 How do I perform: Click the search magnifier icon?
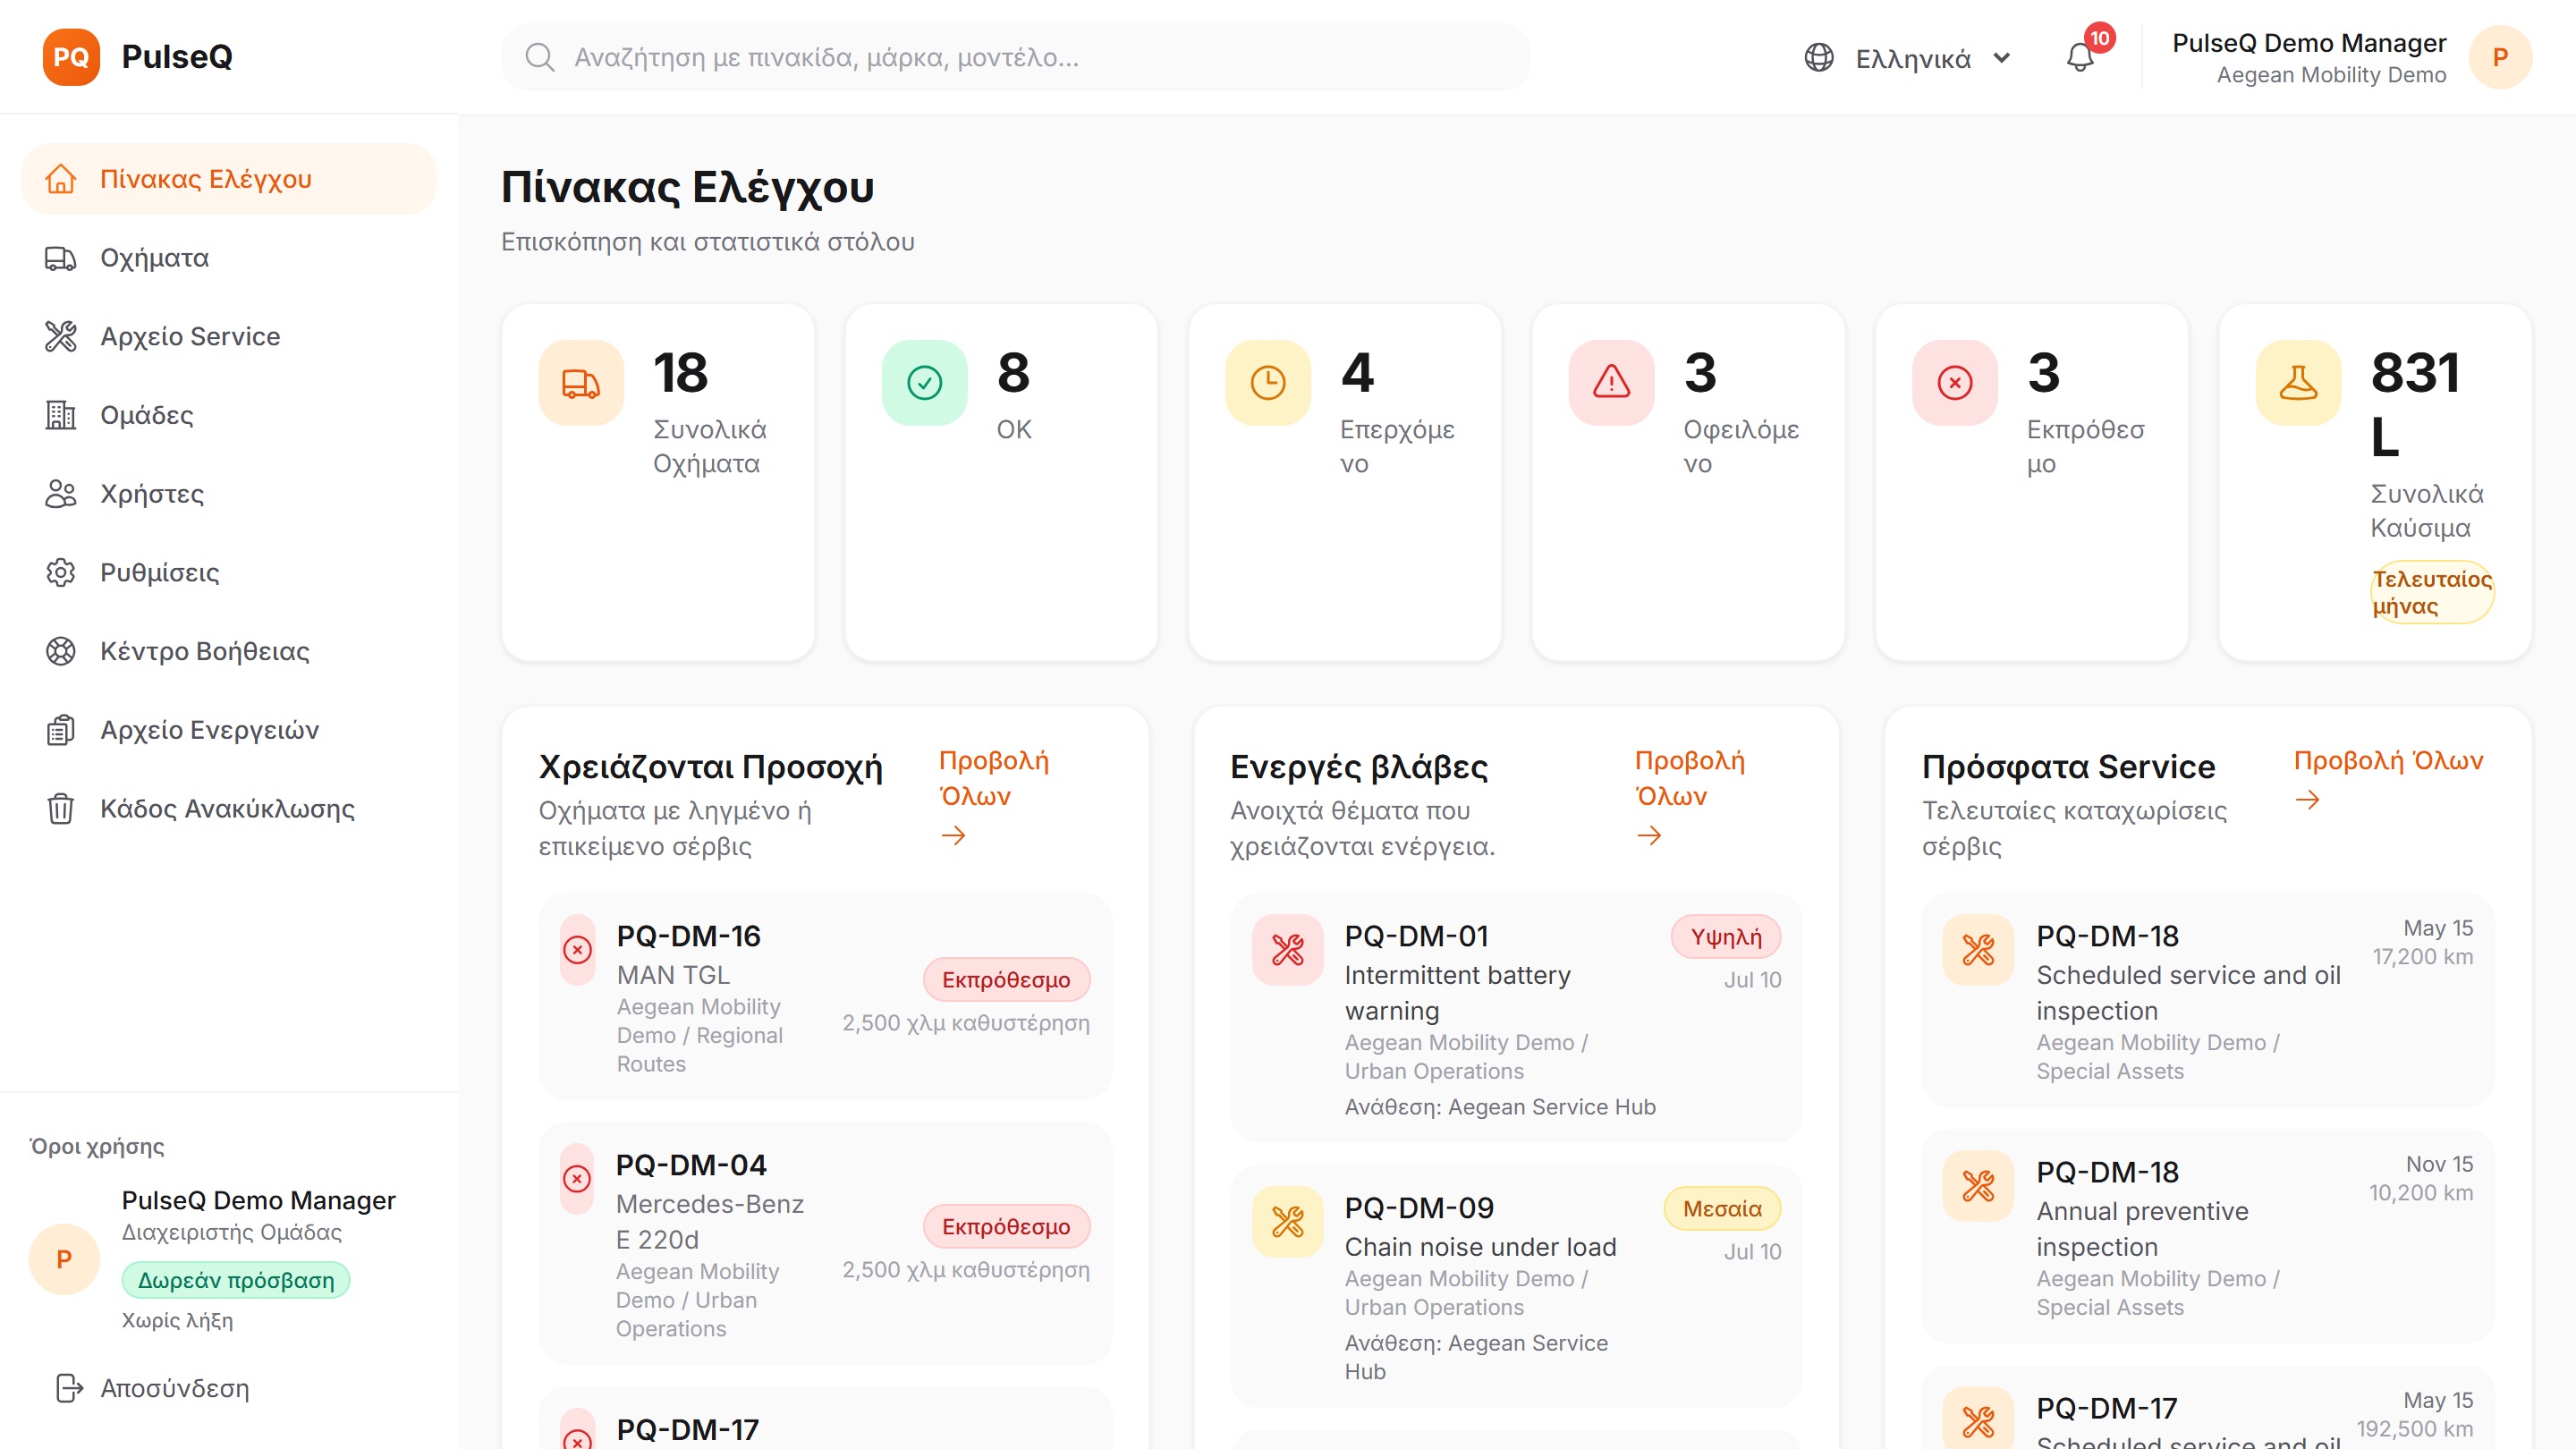coord(540,57)
